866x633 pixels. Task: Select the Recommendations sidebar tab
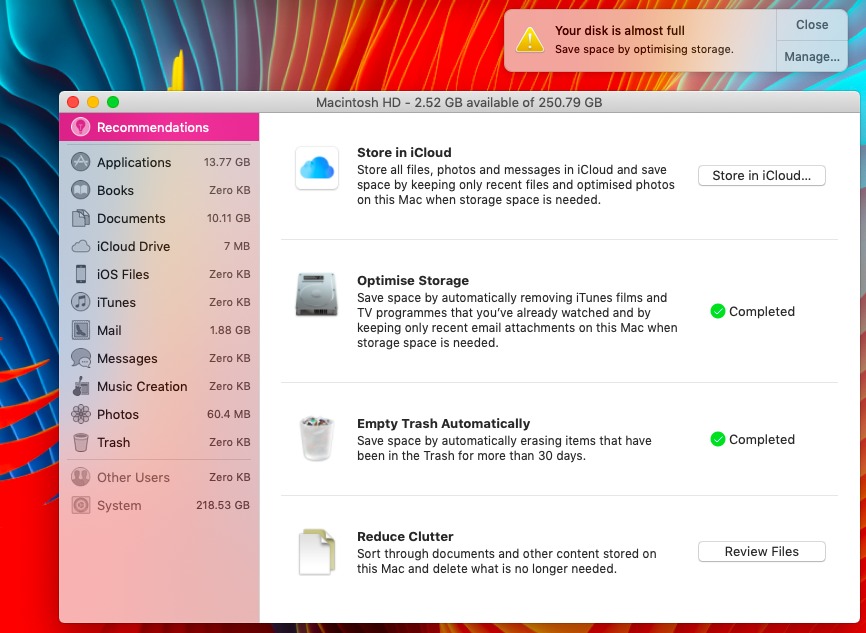(x=159, y=127)
